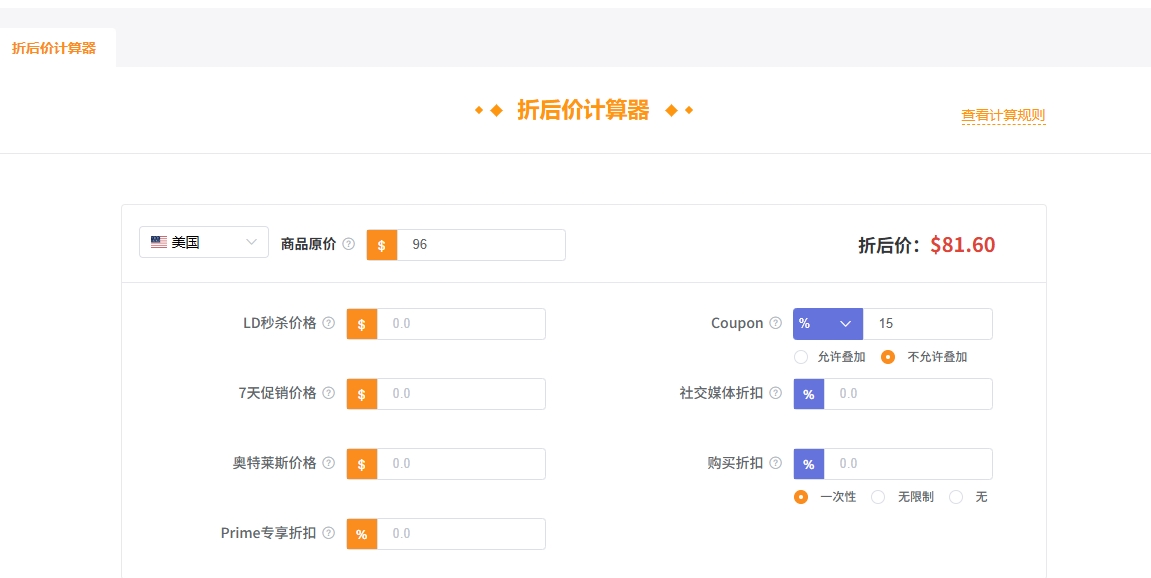This screenshot has width=1151, height=578.
Task: Focus the 商品原价 input showing 96
Action: tap(481, 245)
